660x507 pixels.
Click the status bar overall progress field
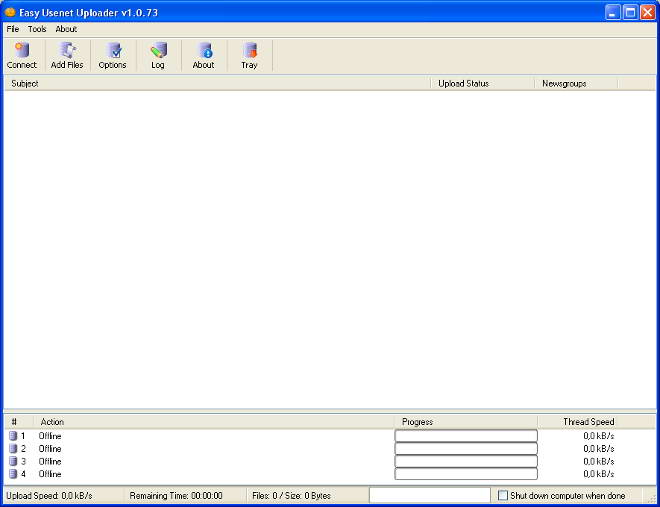pos(430,495)
